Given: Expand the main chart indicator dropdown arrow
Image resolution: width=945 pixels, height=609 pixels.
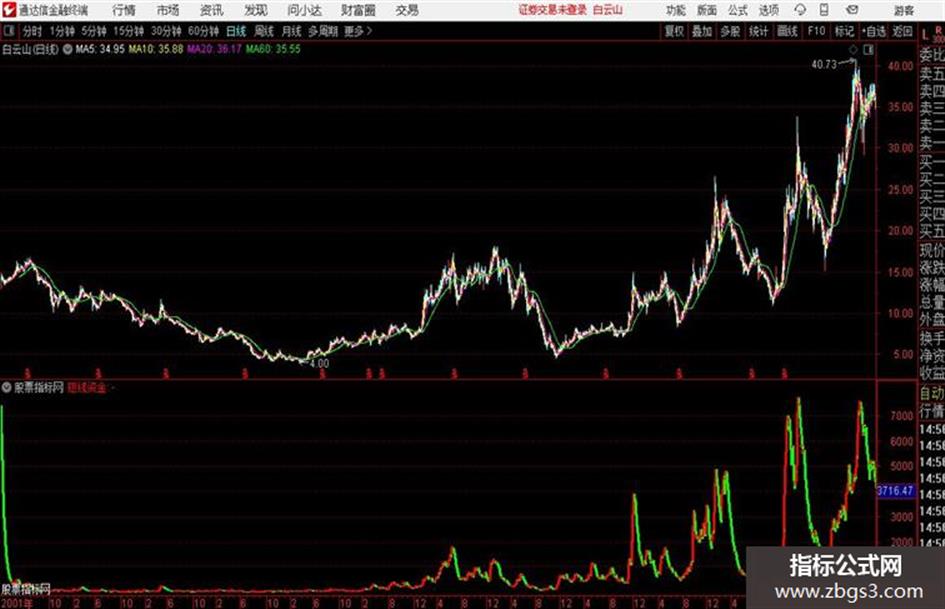Looking at the screenshot, I should (x=68, y=49).
